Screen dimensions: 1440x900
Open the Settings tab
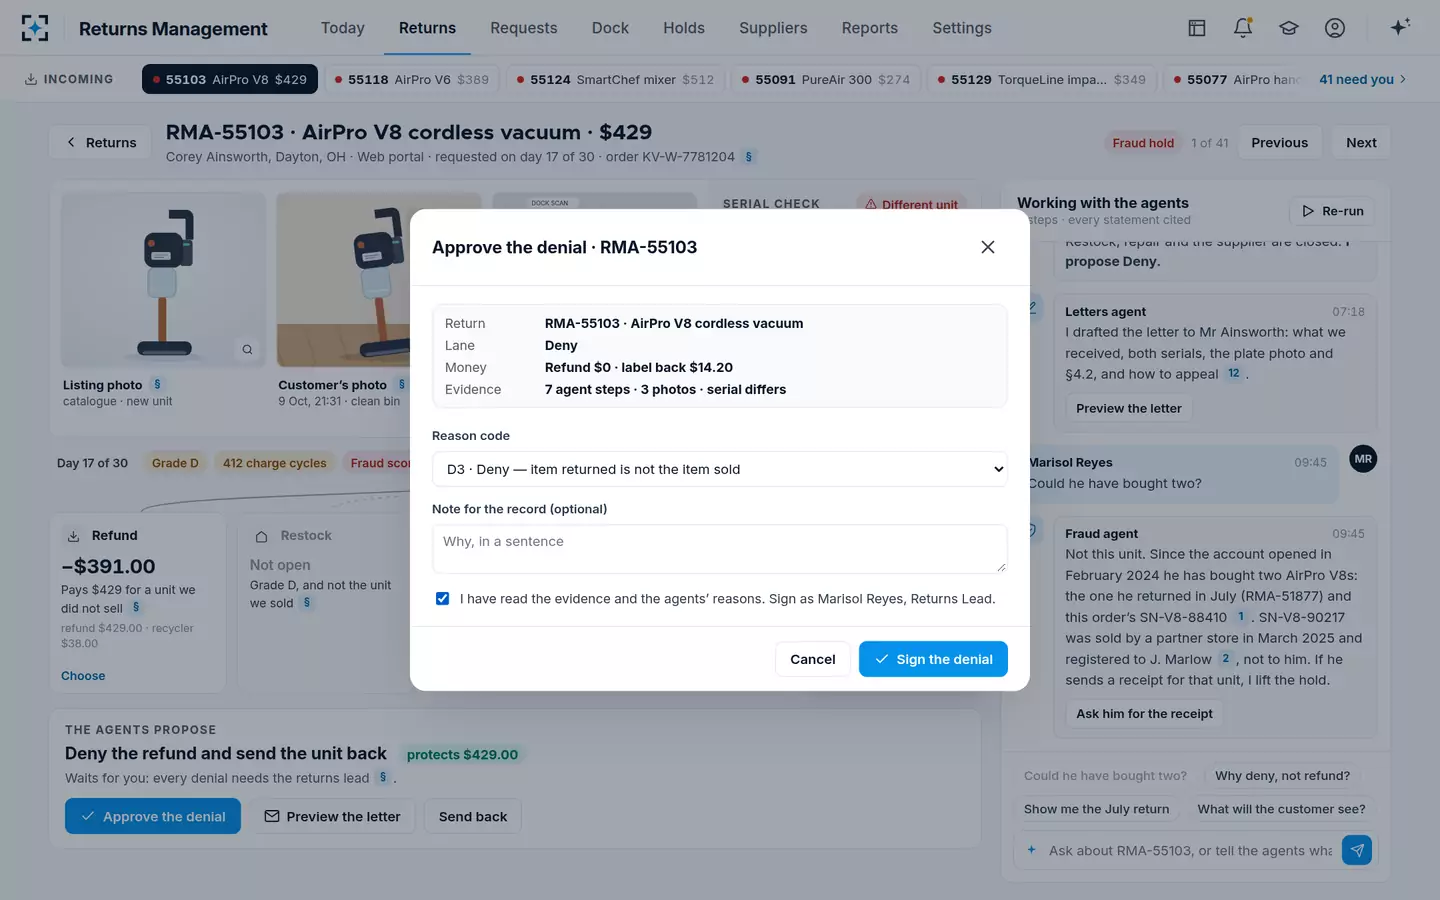(962, 28)
